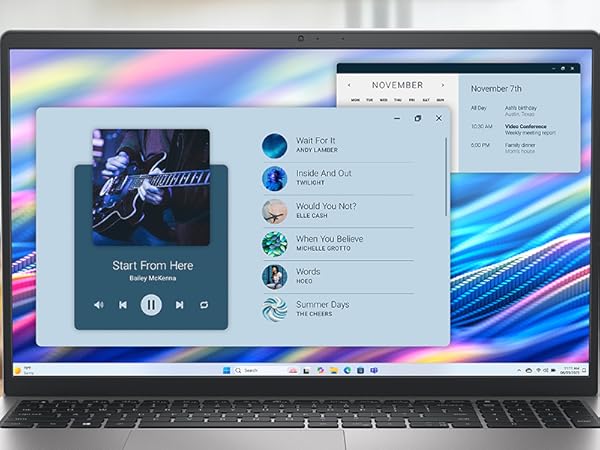Open the taskbar clock and date
This screenshot has width=600, height=450.
pos(570,370)
